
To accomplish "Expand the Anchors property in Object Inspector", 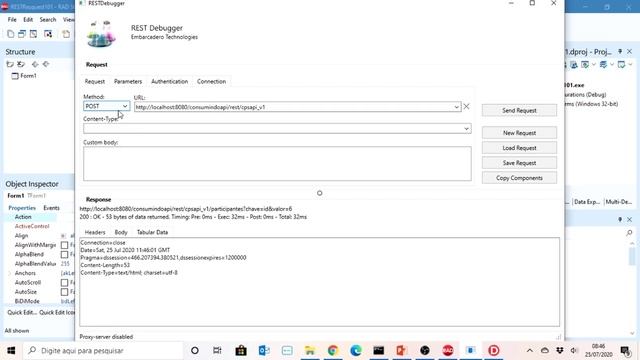I will coord(10,273).
